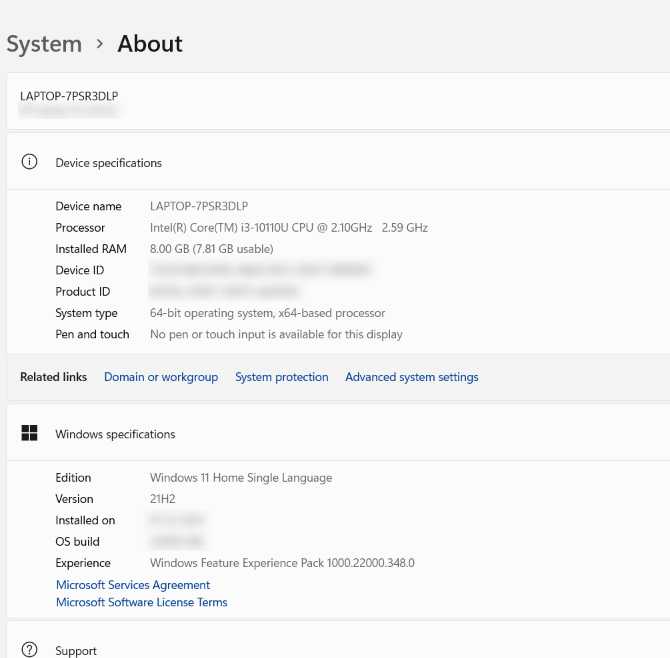This screenshot has width=670, height=658.
Task: Click the Pen and touch label
Action: (x=92, y=335)
